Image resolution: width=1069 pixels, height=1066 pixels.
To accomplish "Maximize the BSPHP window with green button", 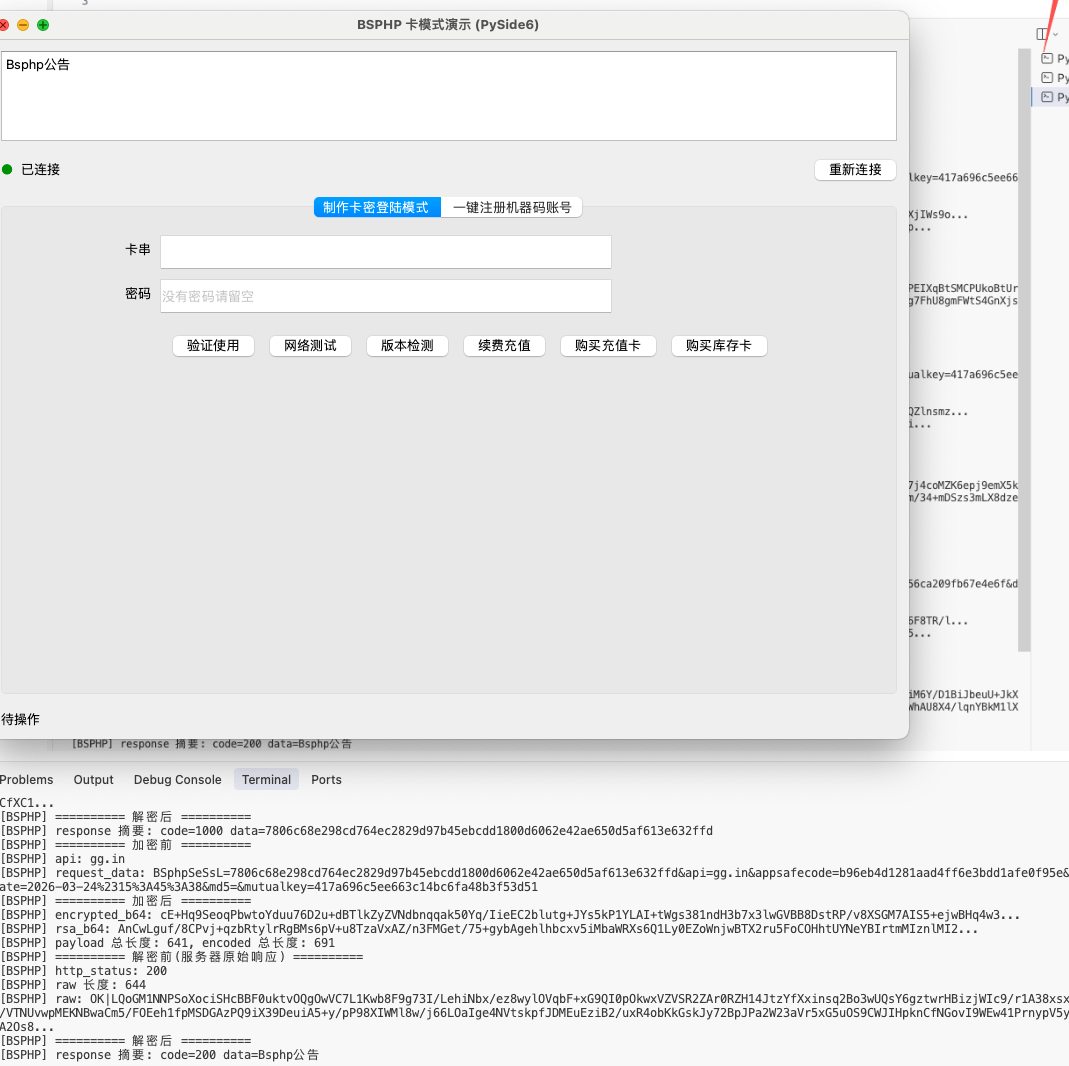I will click(43, 25).
